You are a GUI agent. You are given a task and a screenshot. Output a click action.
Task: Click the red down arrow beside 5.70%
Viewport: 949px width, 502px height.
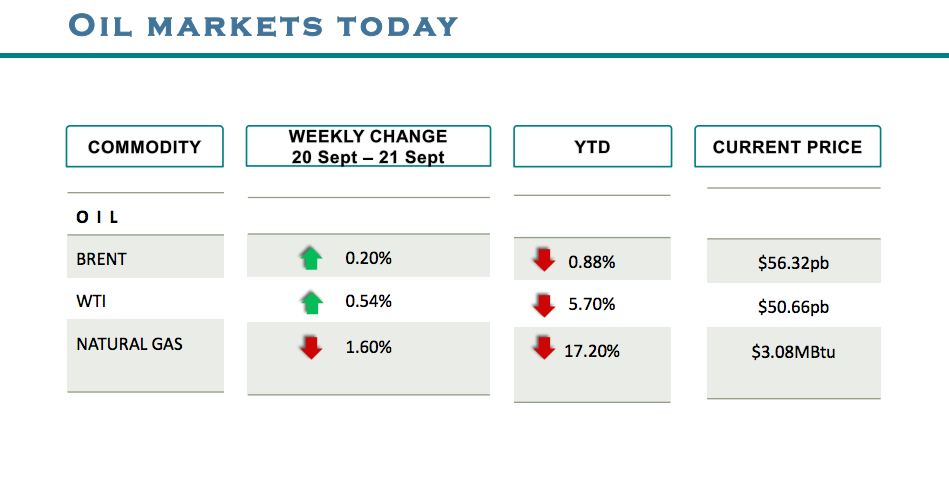click(543, 303)
